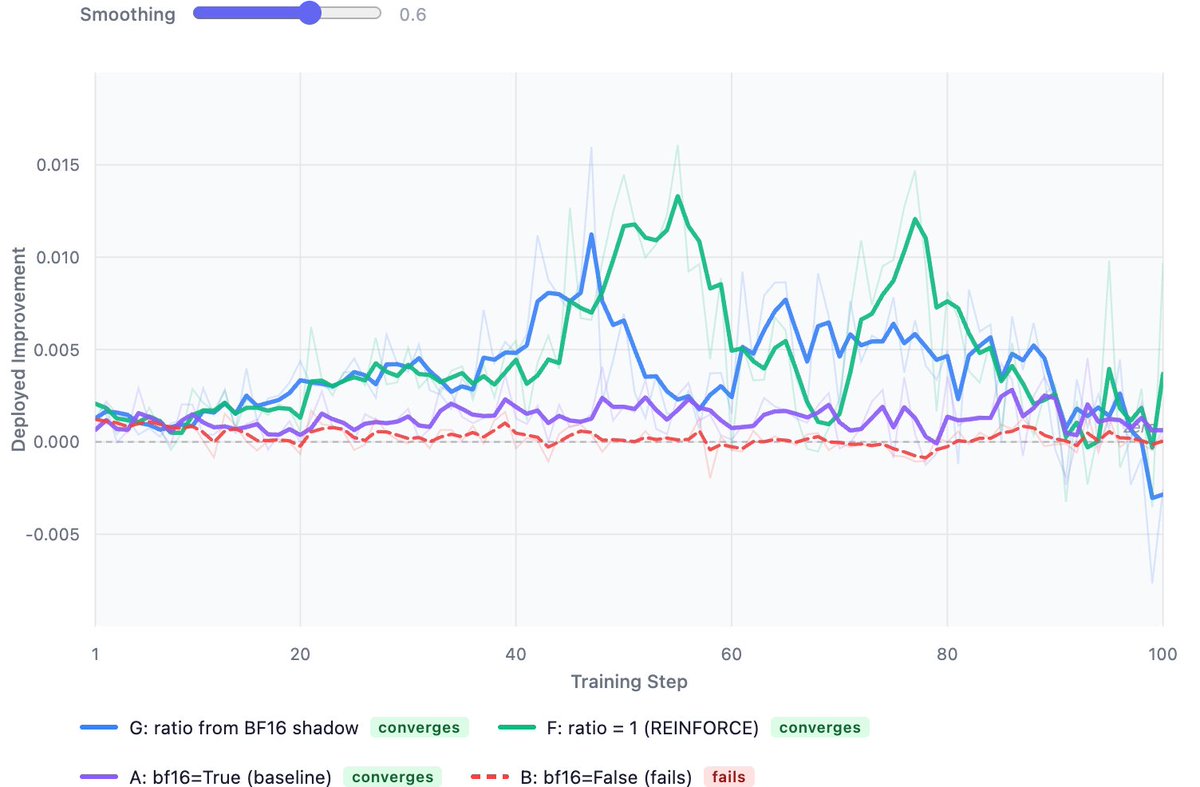Click the green line's highest peak near step 55

click(x=678, y=196)
